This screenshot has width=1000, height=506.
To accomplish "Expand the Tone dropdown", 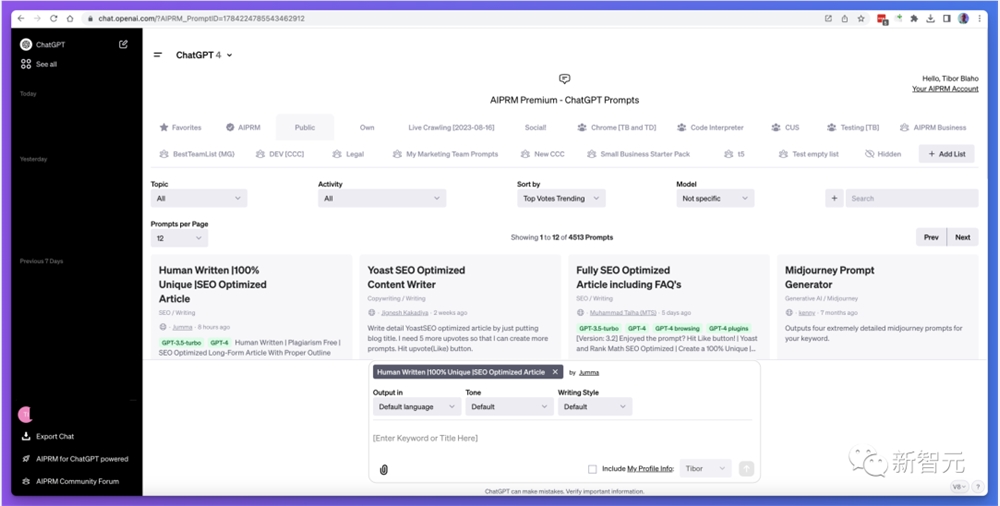I will coord(509,407).
